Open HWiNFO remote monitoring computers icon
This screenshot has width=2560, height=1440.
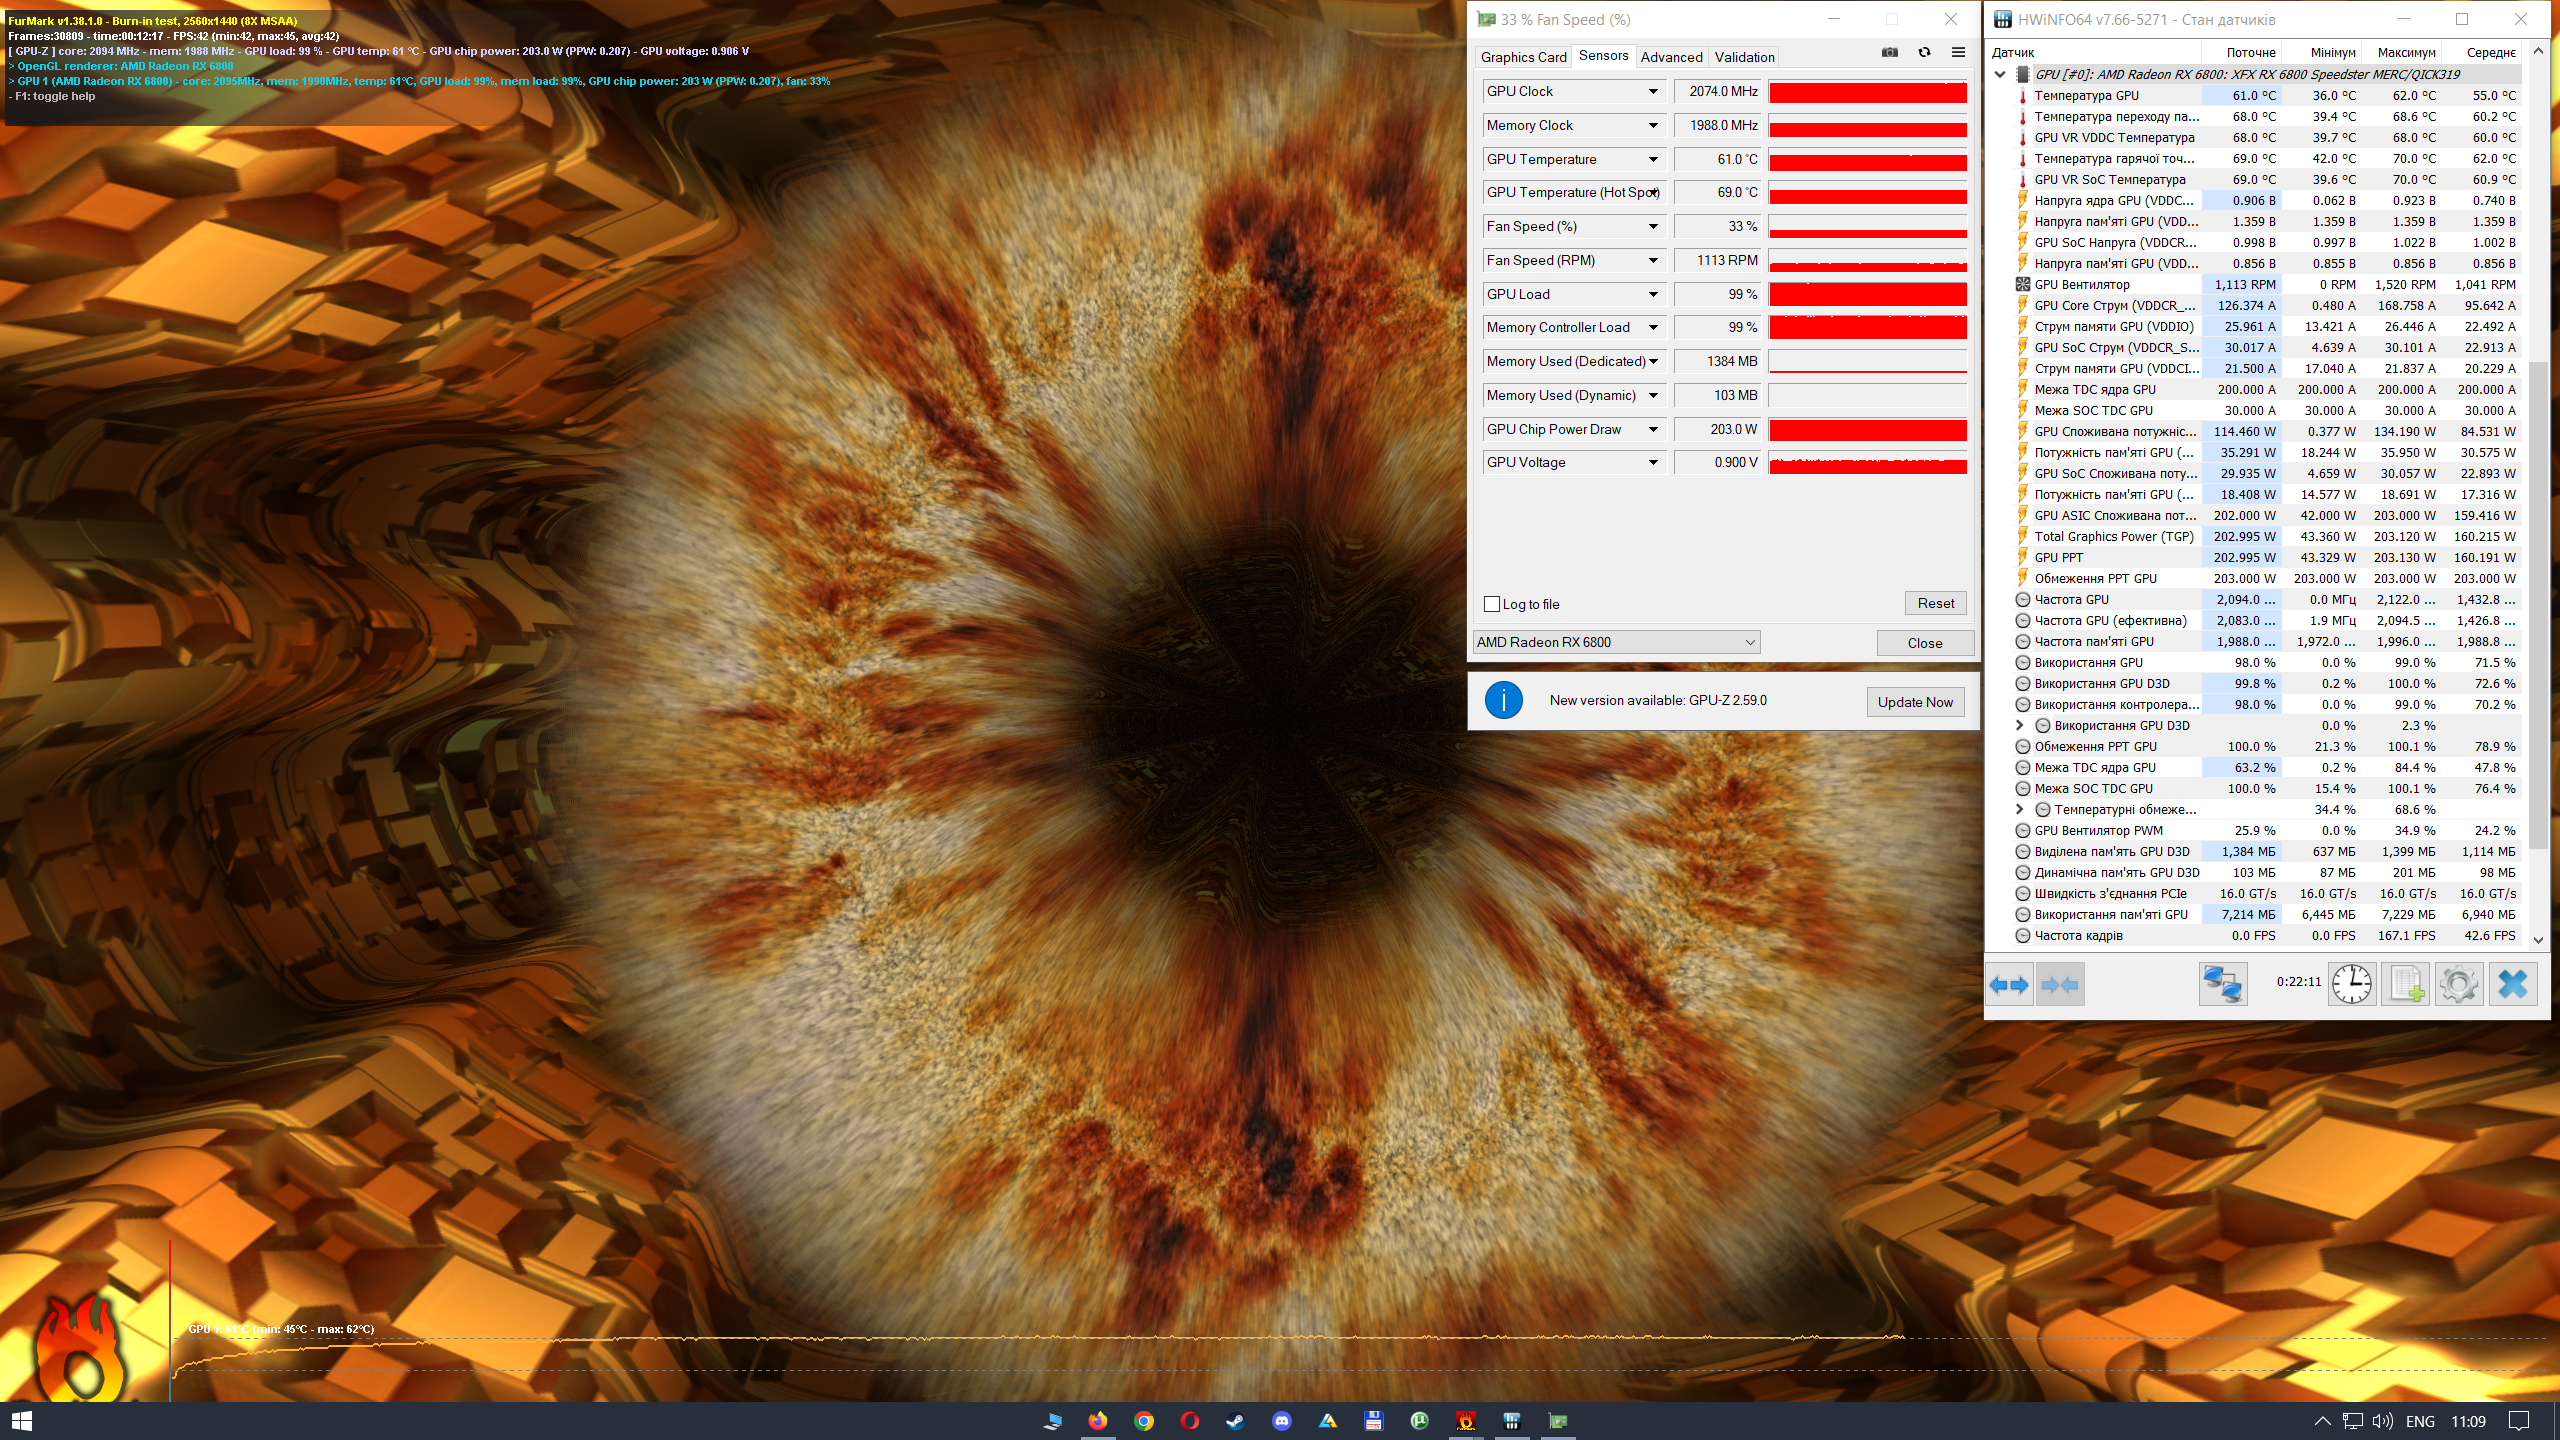point(2223,985)
